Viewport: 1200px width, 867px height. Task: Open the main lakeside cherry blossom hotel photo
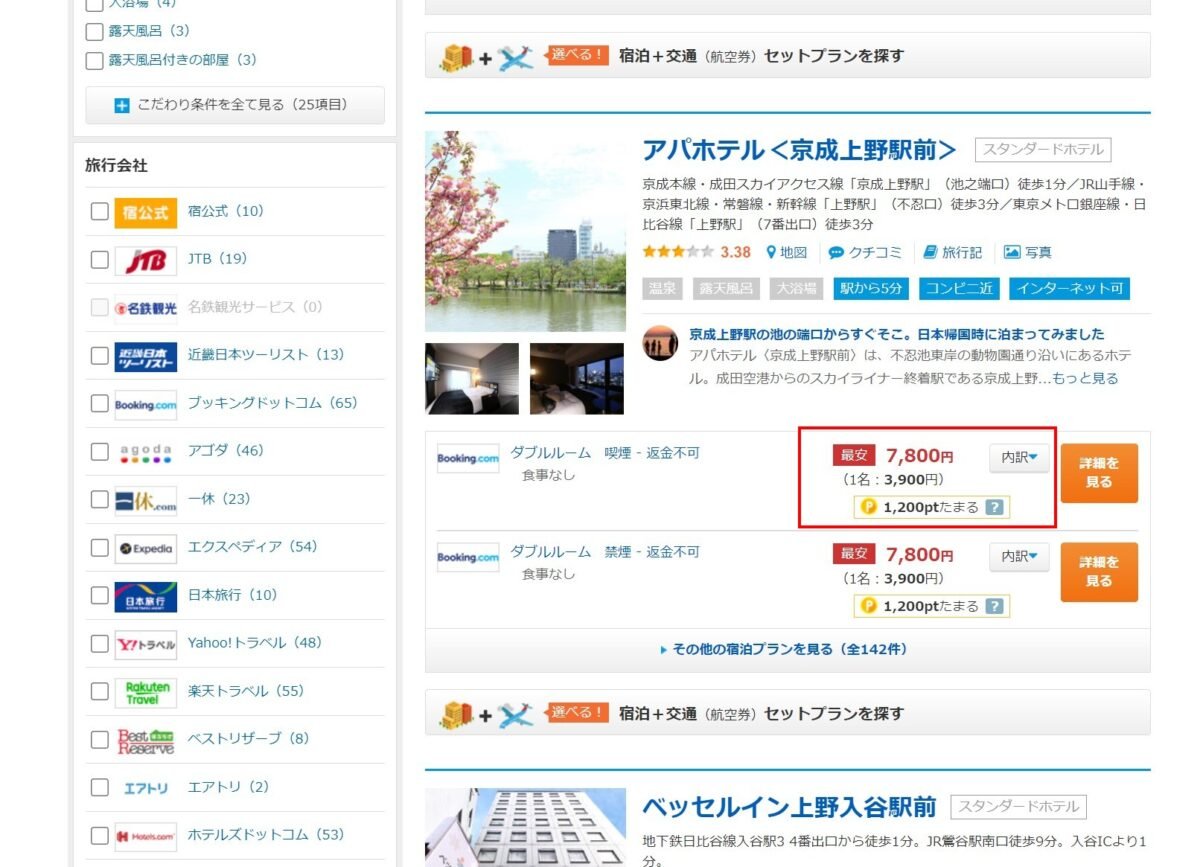coord(525,232)
